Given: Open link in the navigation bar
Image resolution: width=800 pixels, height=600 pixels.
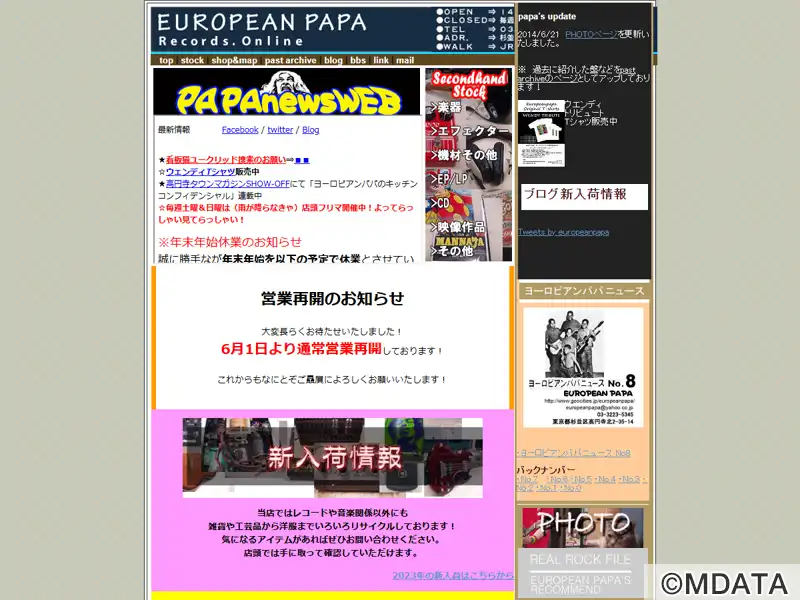Looking at the screenshot, I should (x=381, y=60).
